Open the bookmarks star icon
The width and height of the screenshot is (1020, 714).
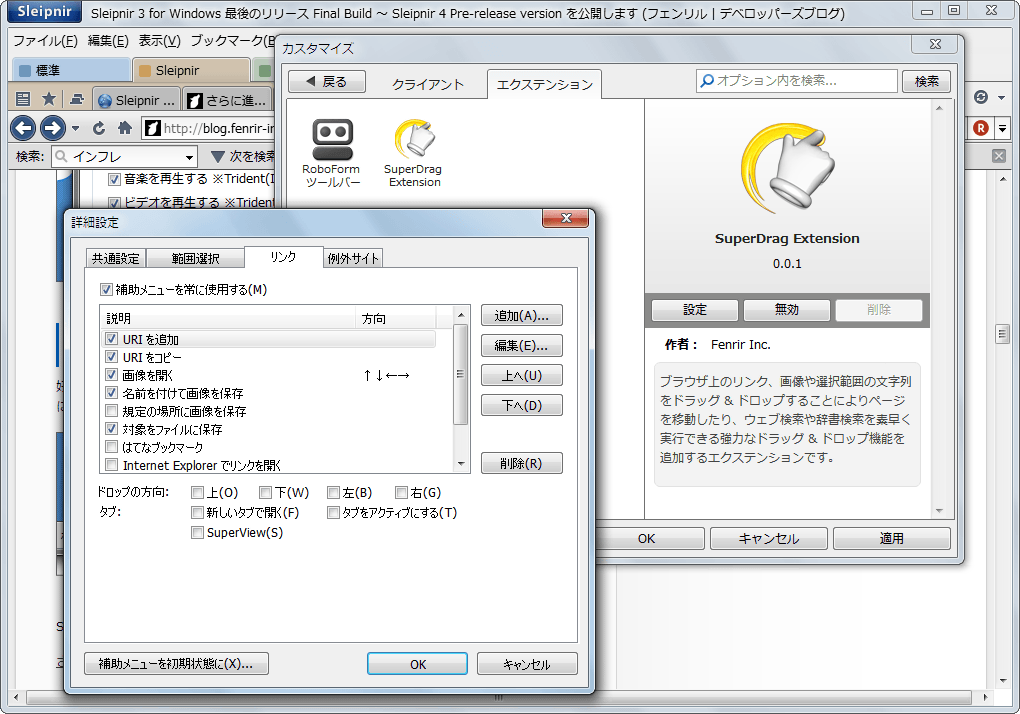pyautogui.click(x=49, y=99)
